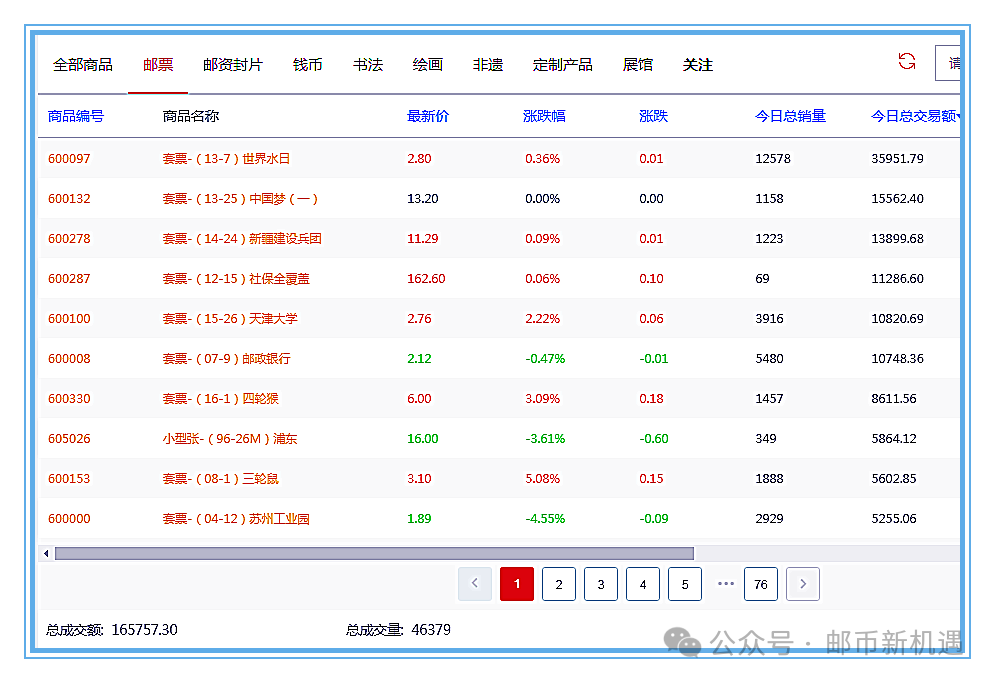Click the scrollbar left arrow
The image size is (995, 683).
click(46, 553)
